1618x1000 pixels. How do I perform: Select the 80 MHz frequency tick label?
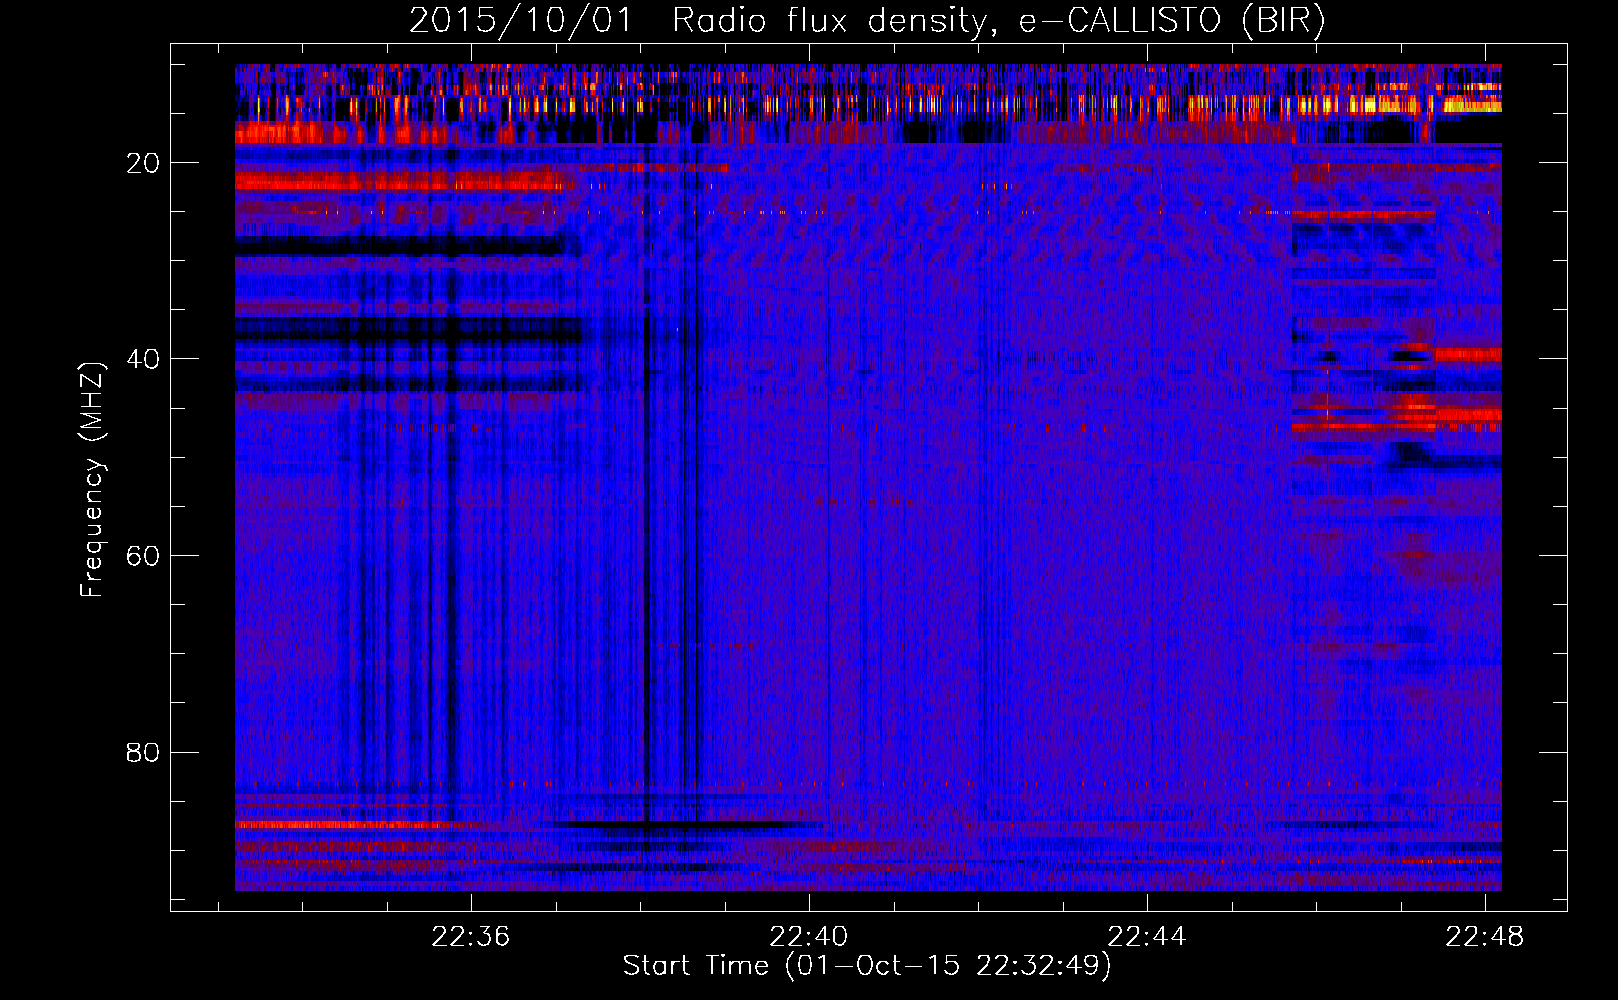[x=143, y=752]
